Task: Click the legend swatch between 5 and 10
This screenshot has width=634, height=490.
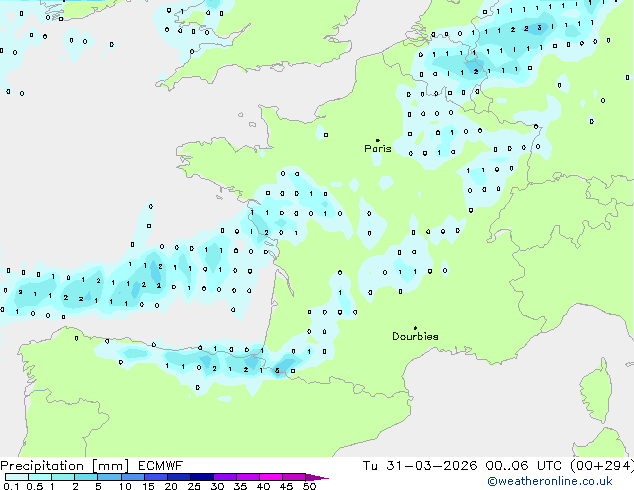Action: [109, 477]
